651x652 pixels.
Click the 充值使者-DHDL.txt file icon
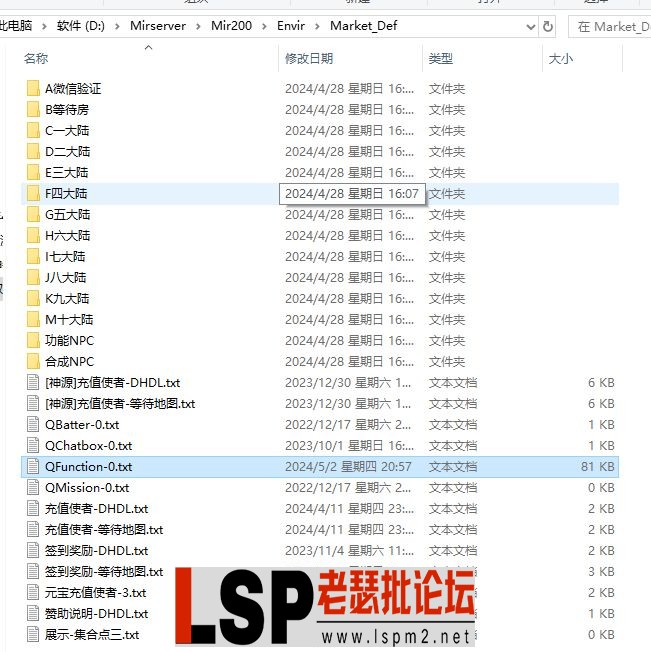[33, 509]
